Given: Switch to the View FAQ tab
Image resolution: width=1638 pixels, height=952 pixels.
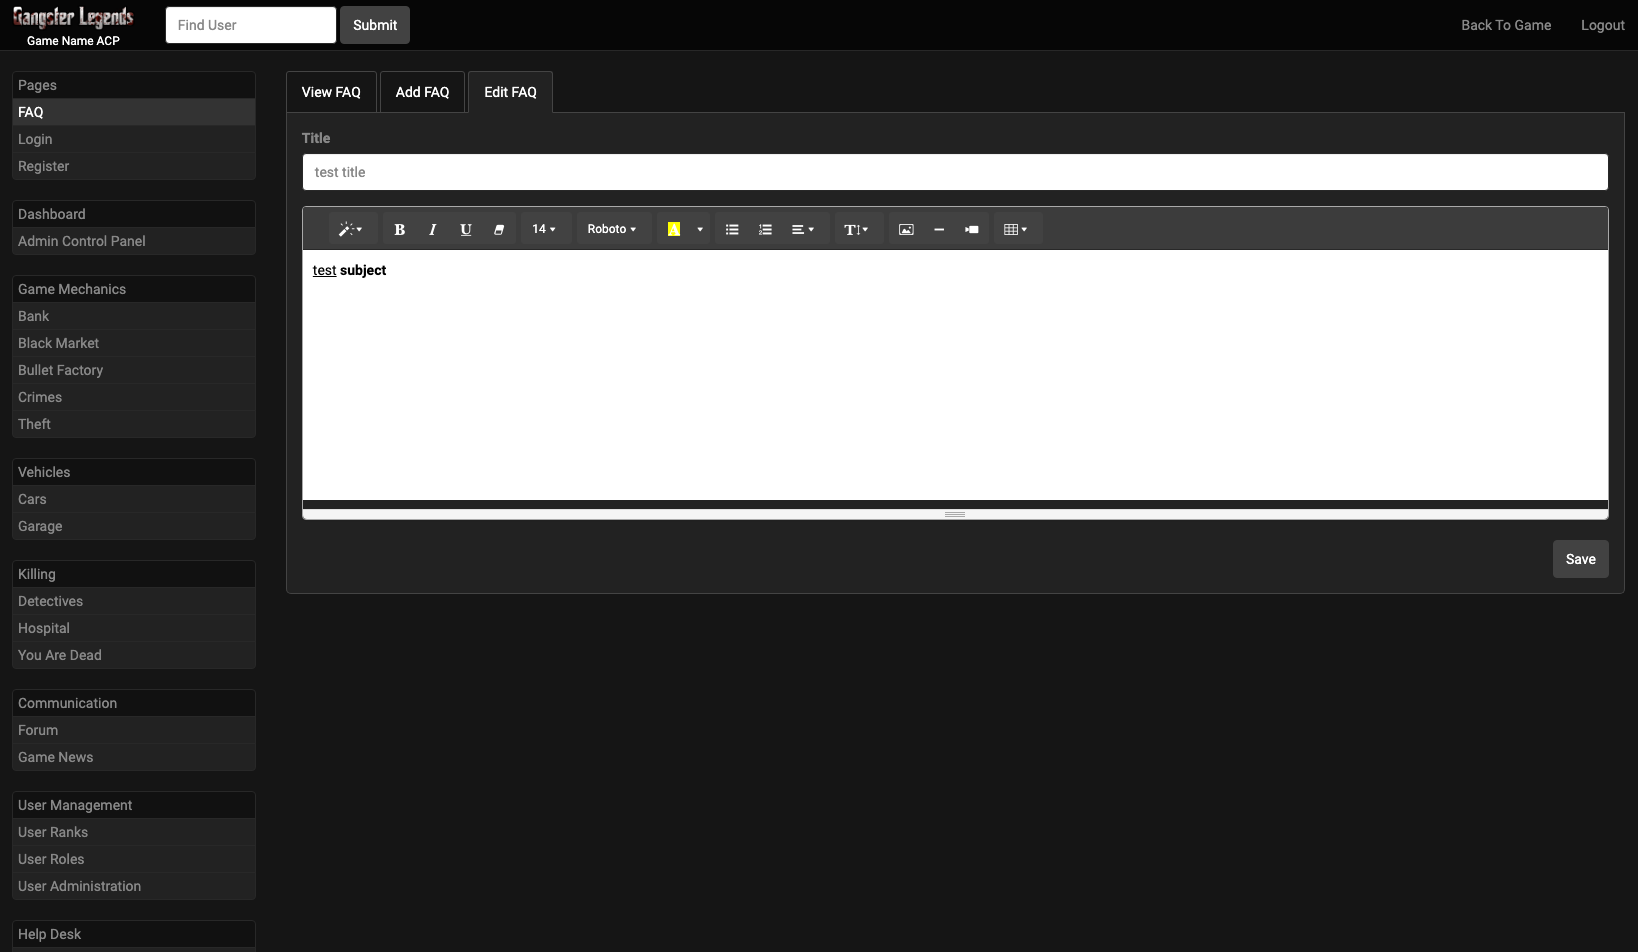Looking at the screenshot, I should 331,92.
